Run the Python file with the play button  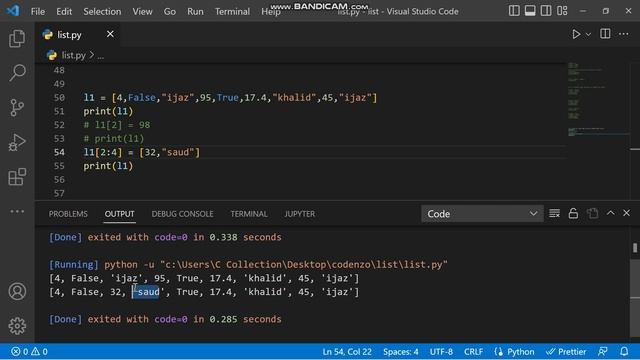pos(576,34)
